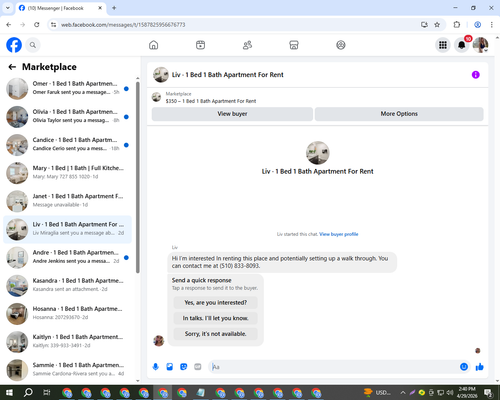Click the browser page vertical scrollbar
500x400 pixels.
497,209
